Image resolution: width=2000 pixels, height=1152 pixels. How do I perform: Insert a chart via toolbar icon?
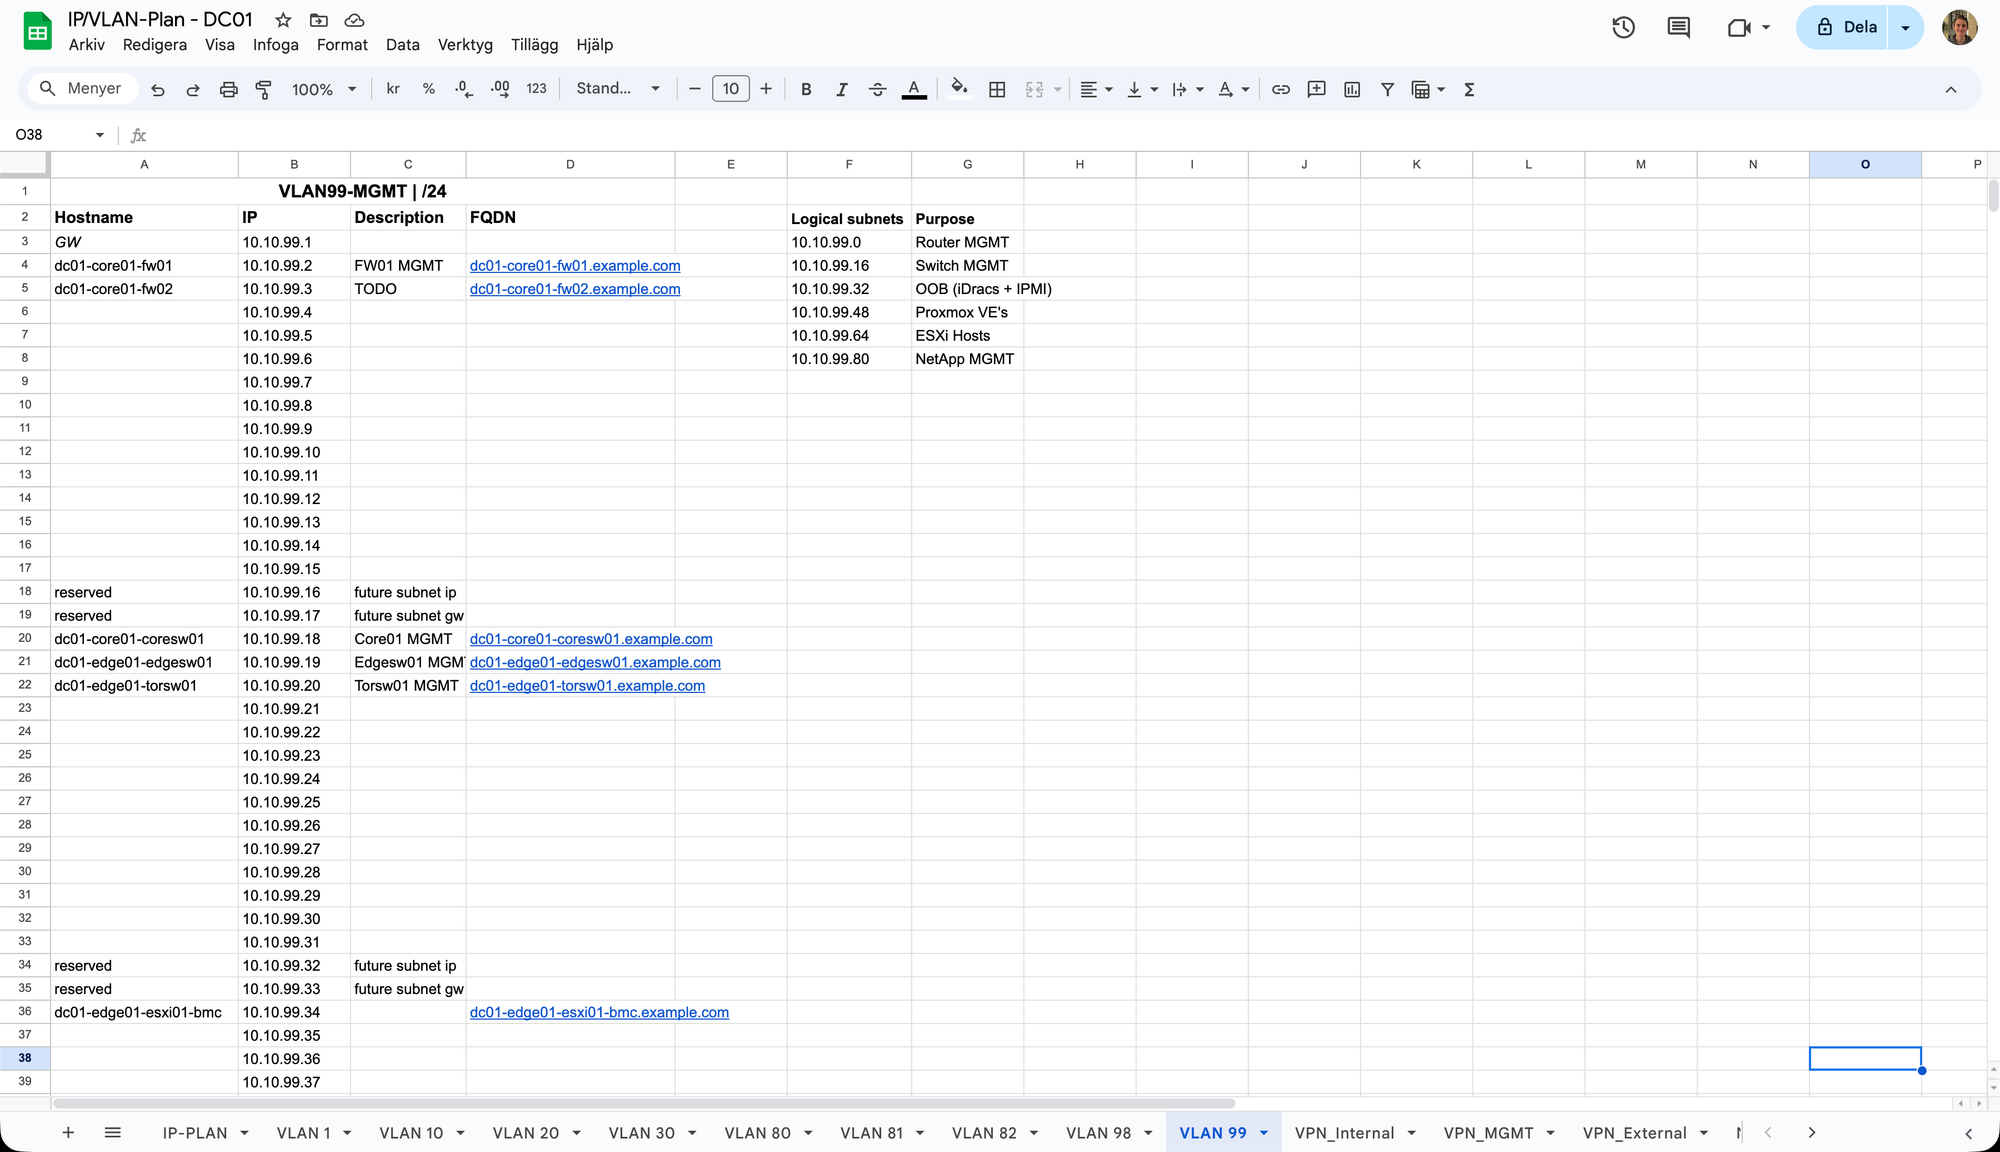click(x=1352, y=89)
